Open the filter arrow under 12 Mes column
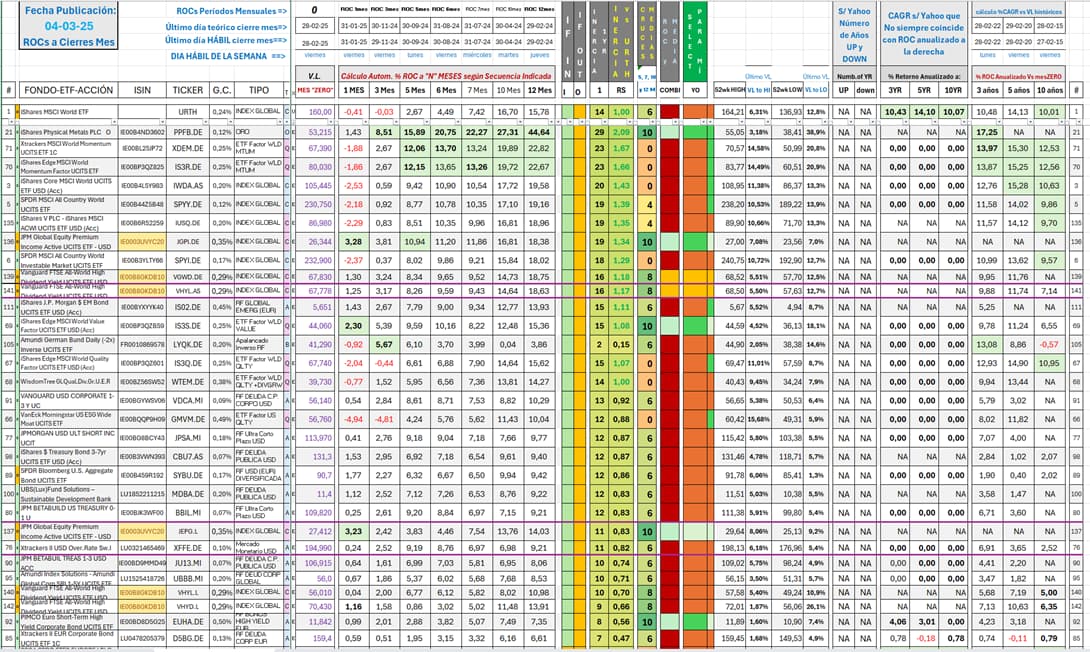 (553, 122)
